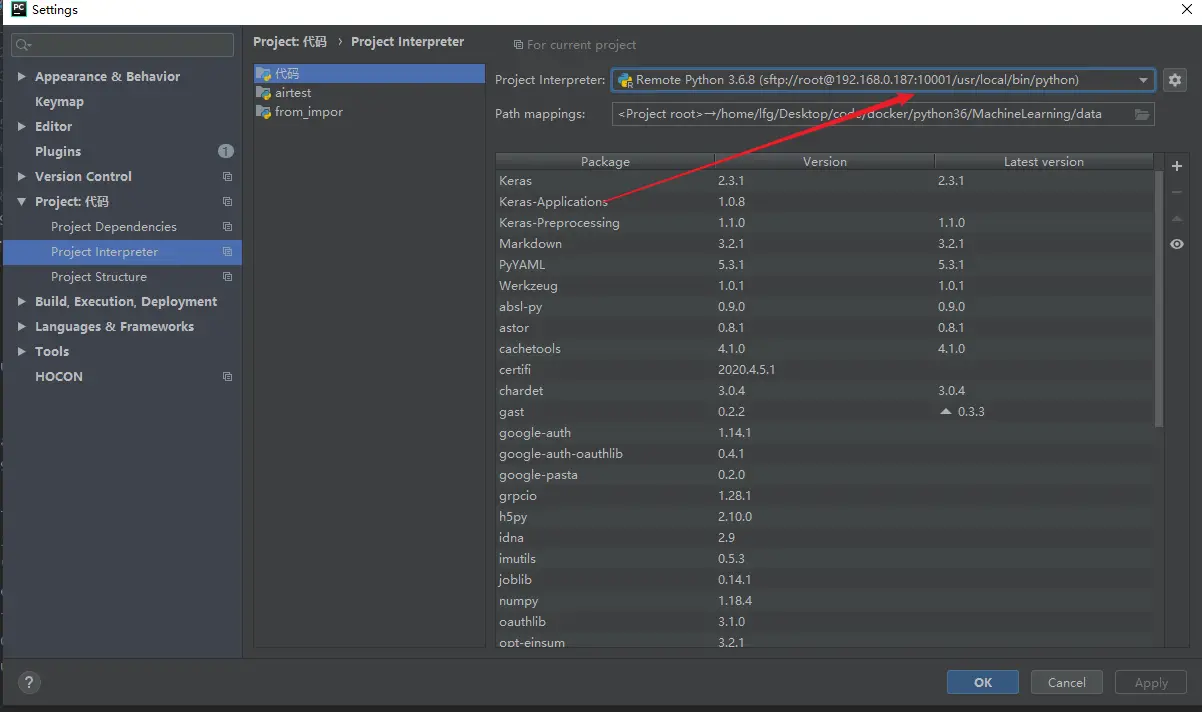
Task: Click the search magnifier icon in settings
Action: tap(24, 45)
